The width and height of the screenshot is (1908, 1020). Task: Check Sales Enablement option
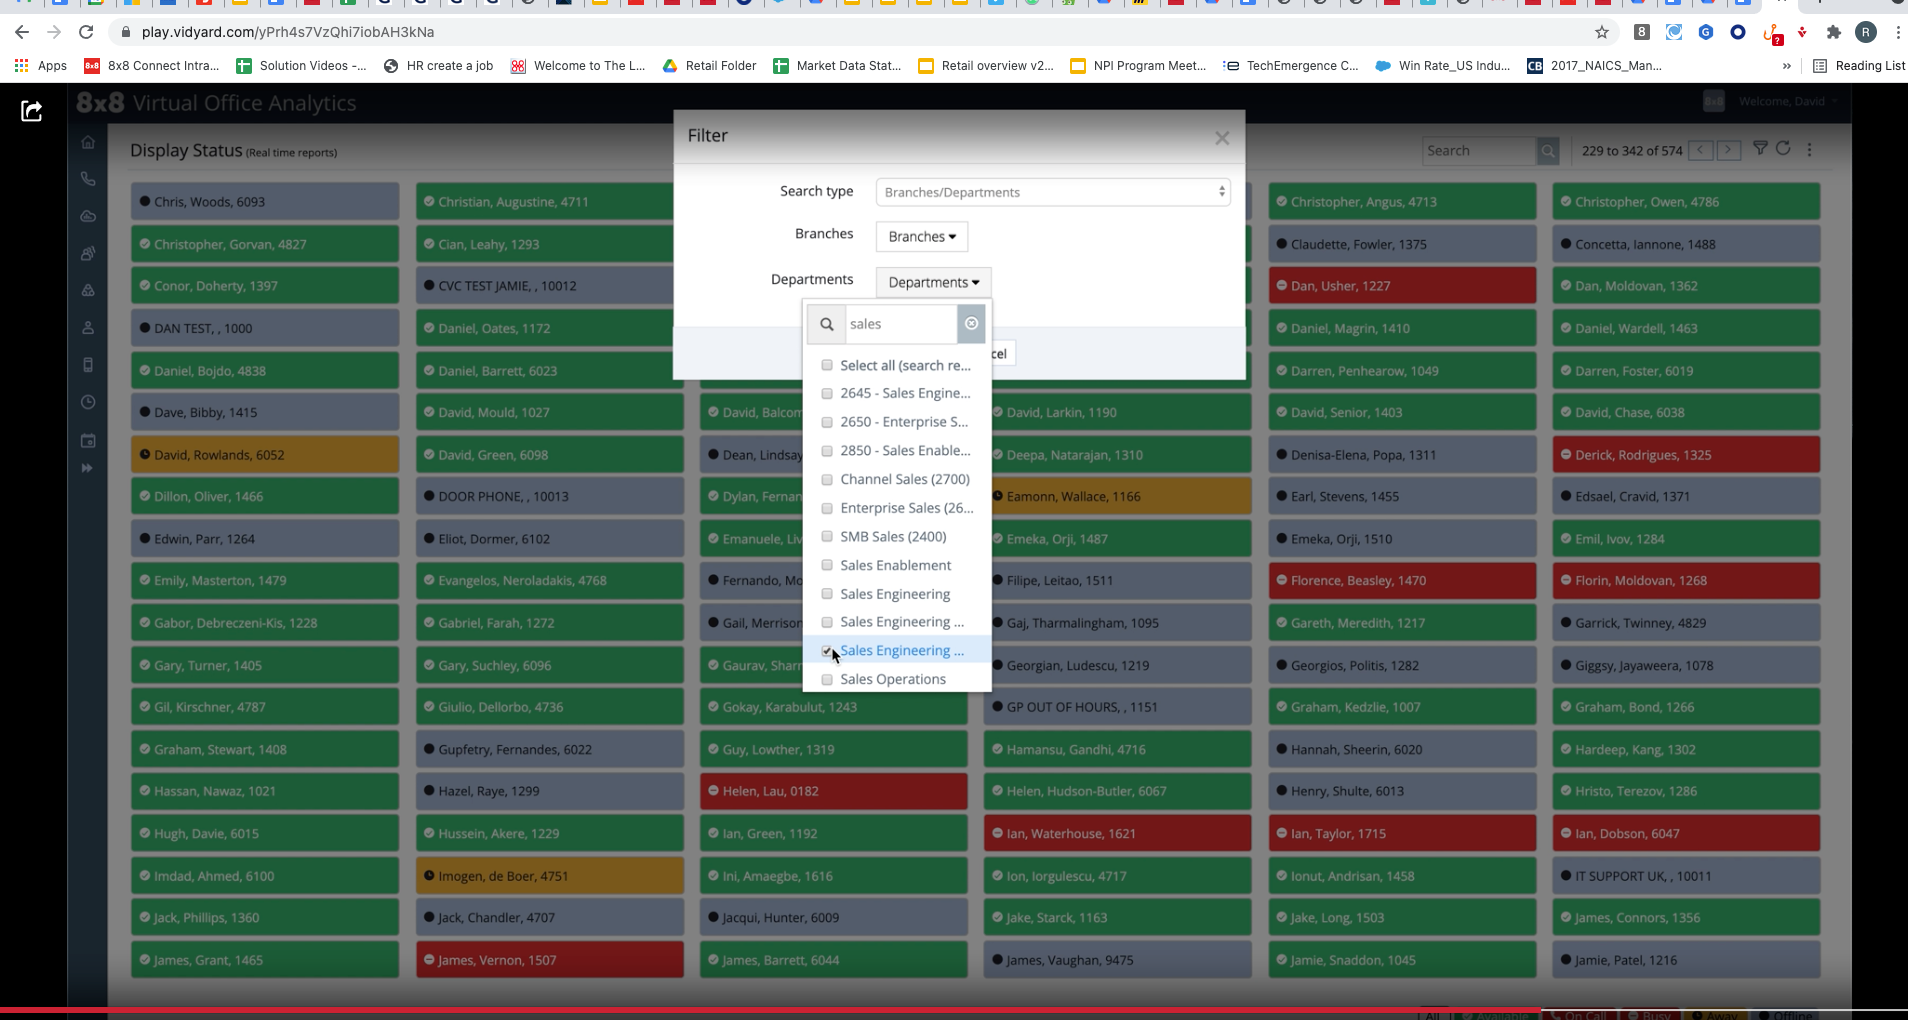827,565
